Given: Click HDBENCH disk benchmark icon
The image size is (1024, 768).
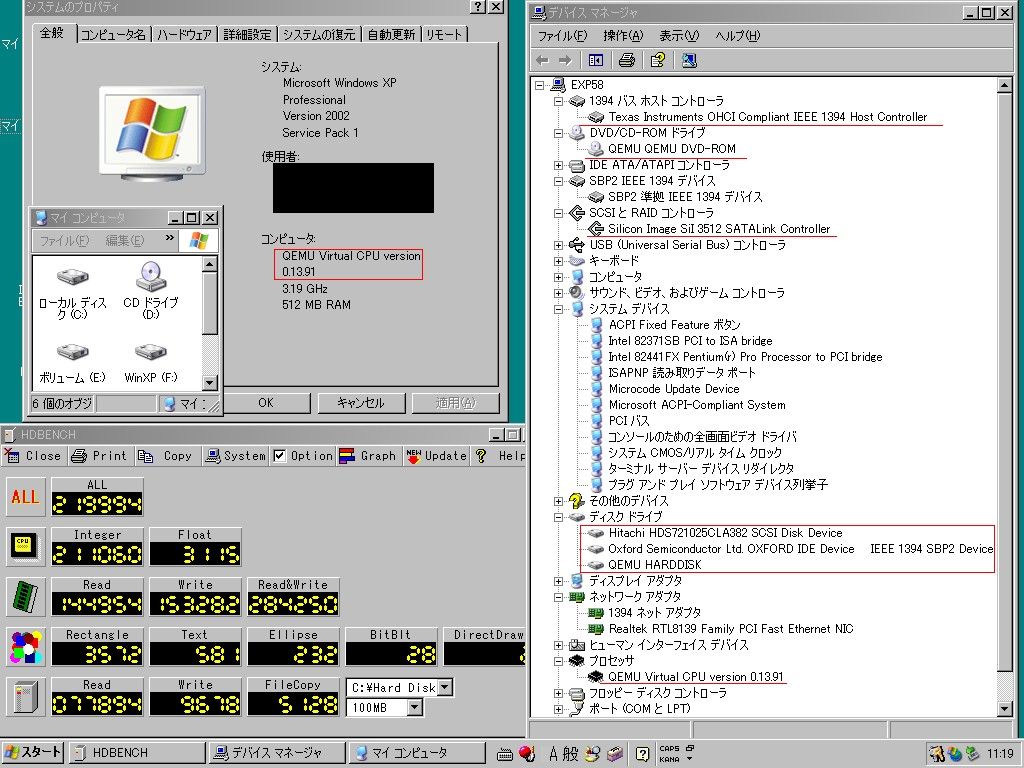Looking at the screenshot, I should tap(25, 697).
